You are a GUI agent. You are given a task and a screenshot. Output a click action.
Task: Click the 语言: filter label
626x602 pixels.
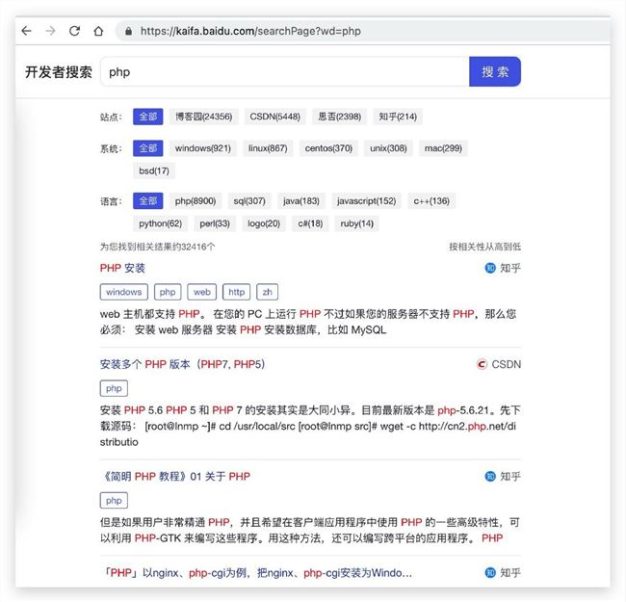coord(111,201)
